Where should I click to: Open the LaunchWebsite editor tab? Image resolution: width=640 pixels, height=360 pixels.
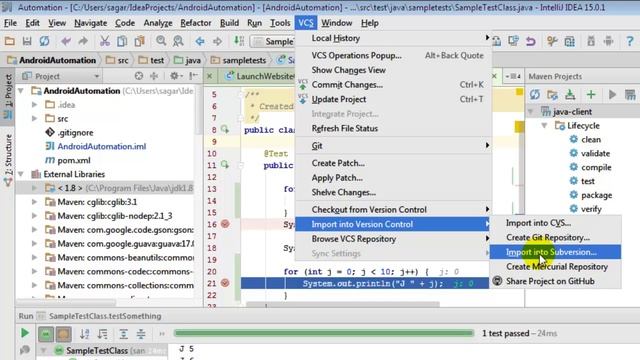[x=260, y=76]
